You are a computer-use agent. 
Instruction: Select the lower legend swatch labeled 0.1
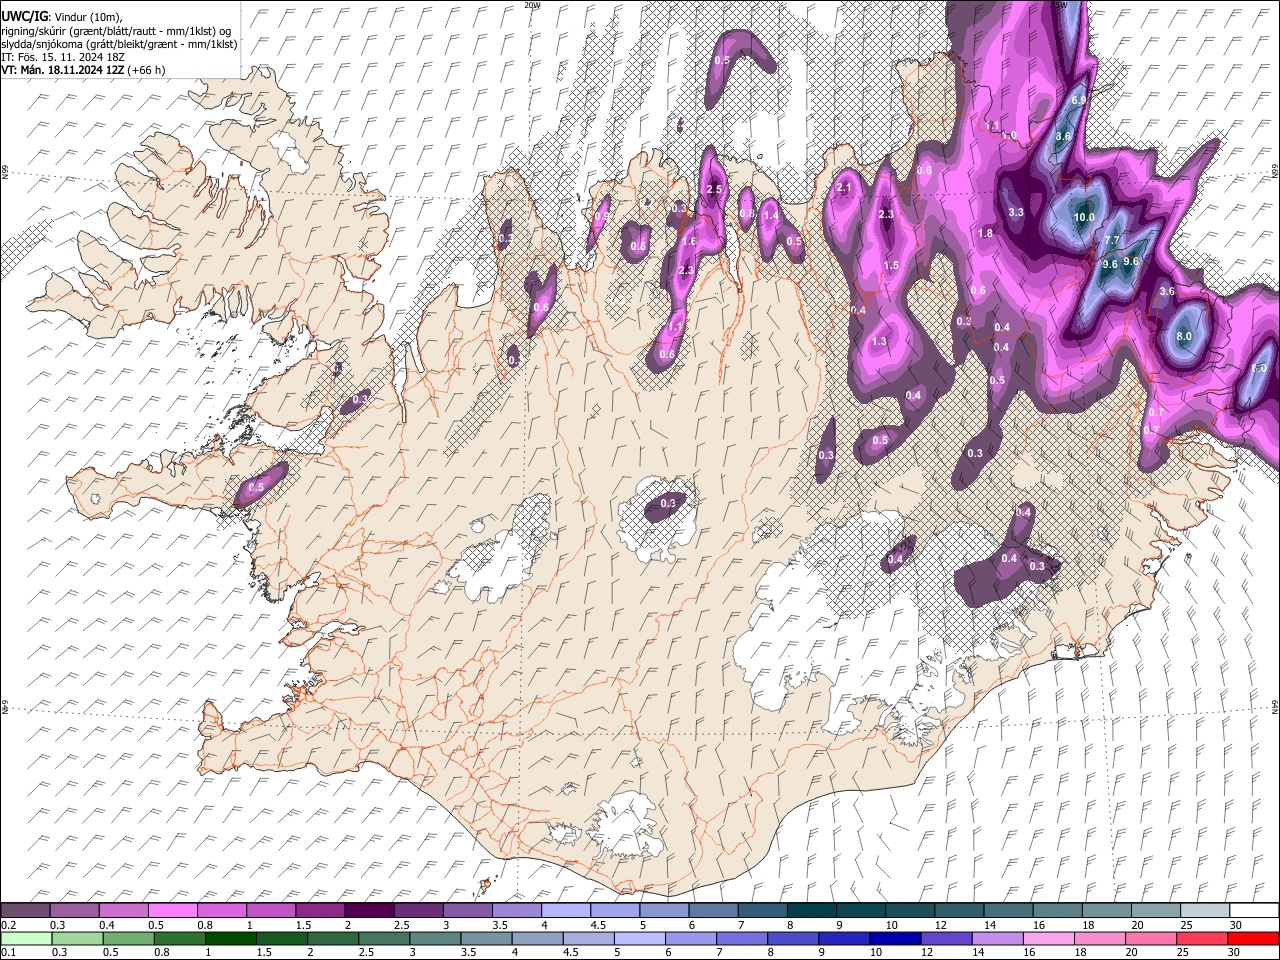(25, 938)
